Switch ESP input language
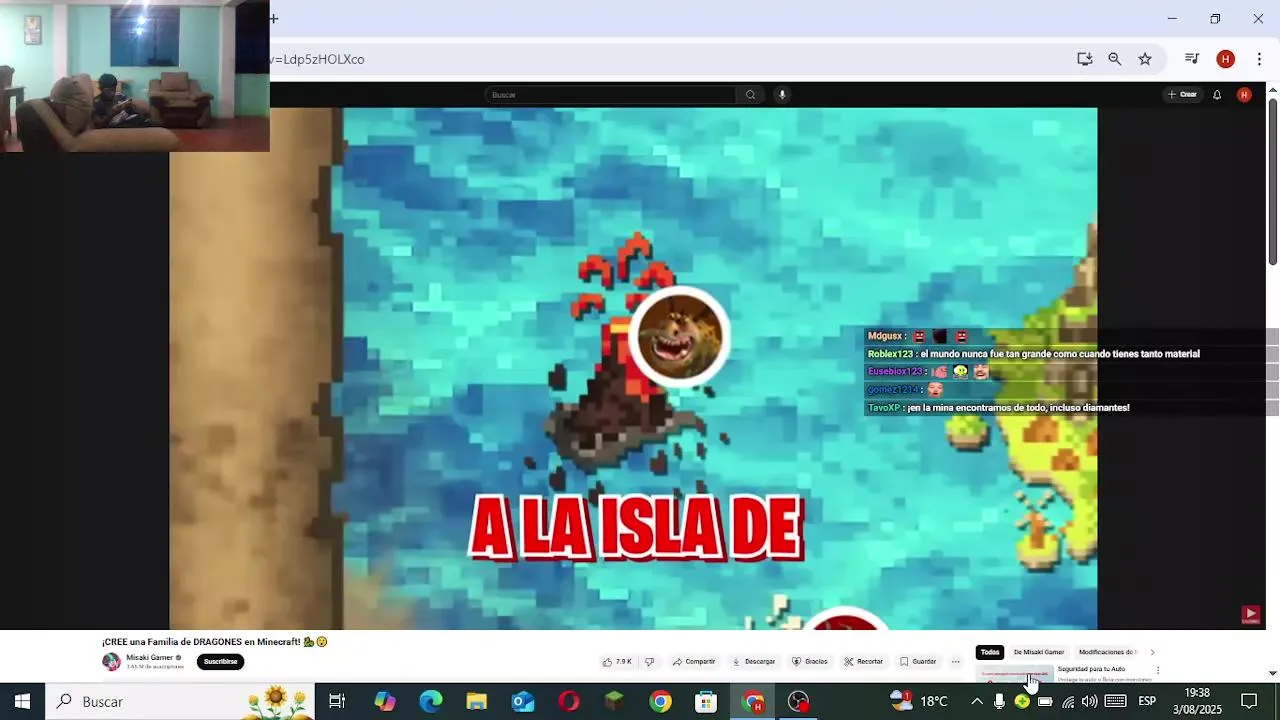 [1147, 701]
